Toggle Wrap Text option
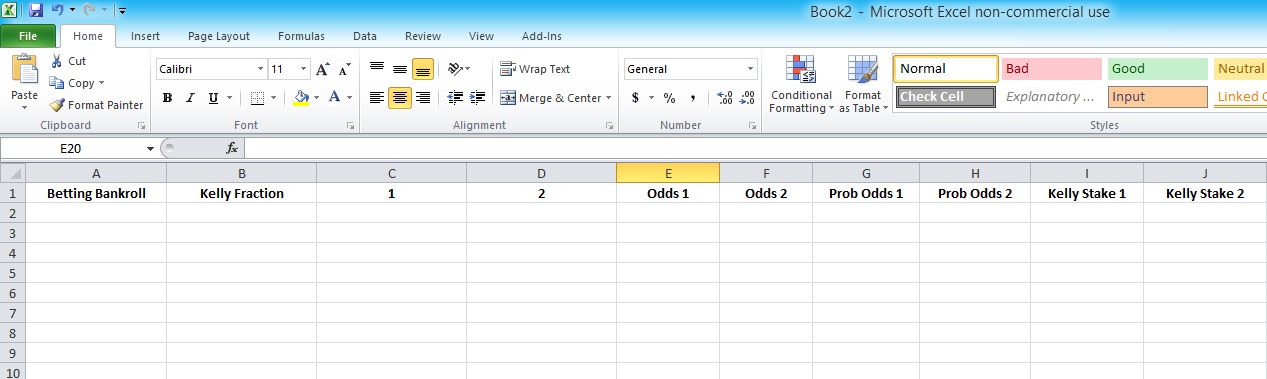This screenshot has height=379, width=1267. click(x=535, y=69)
